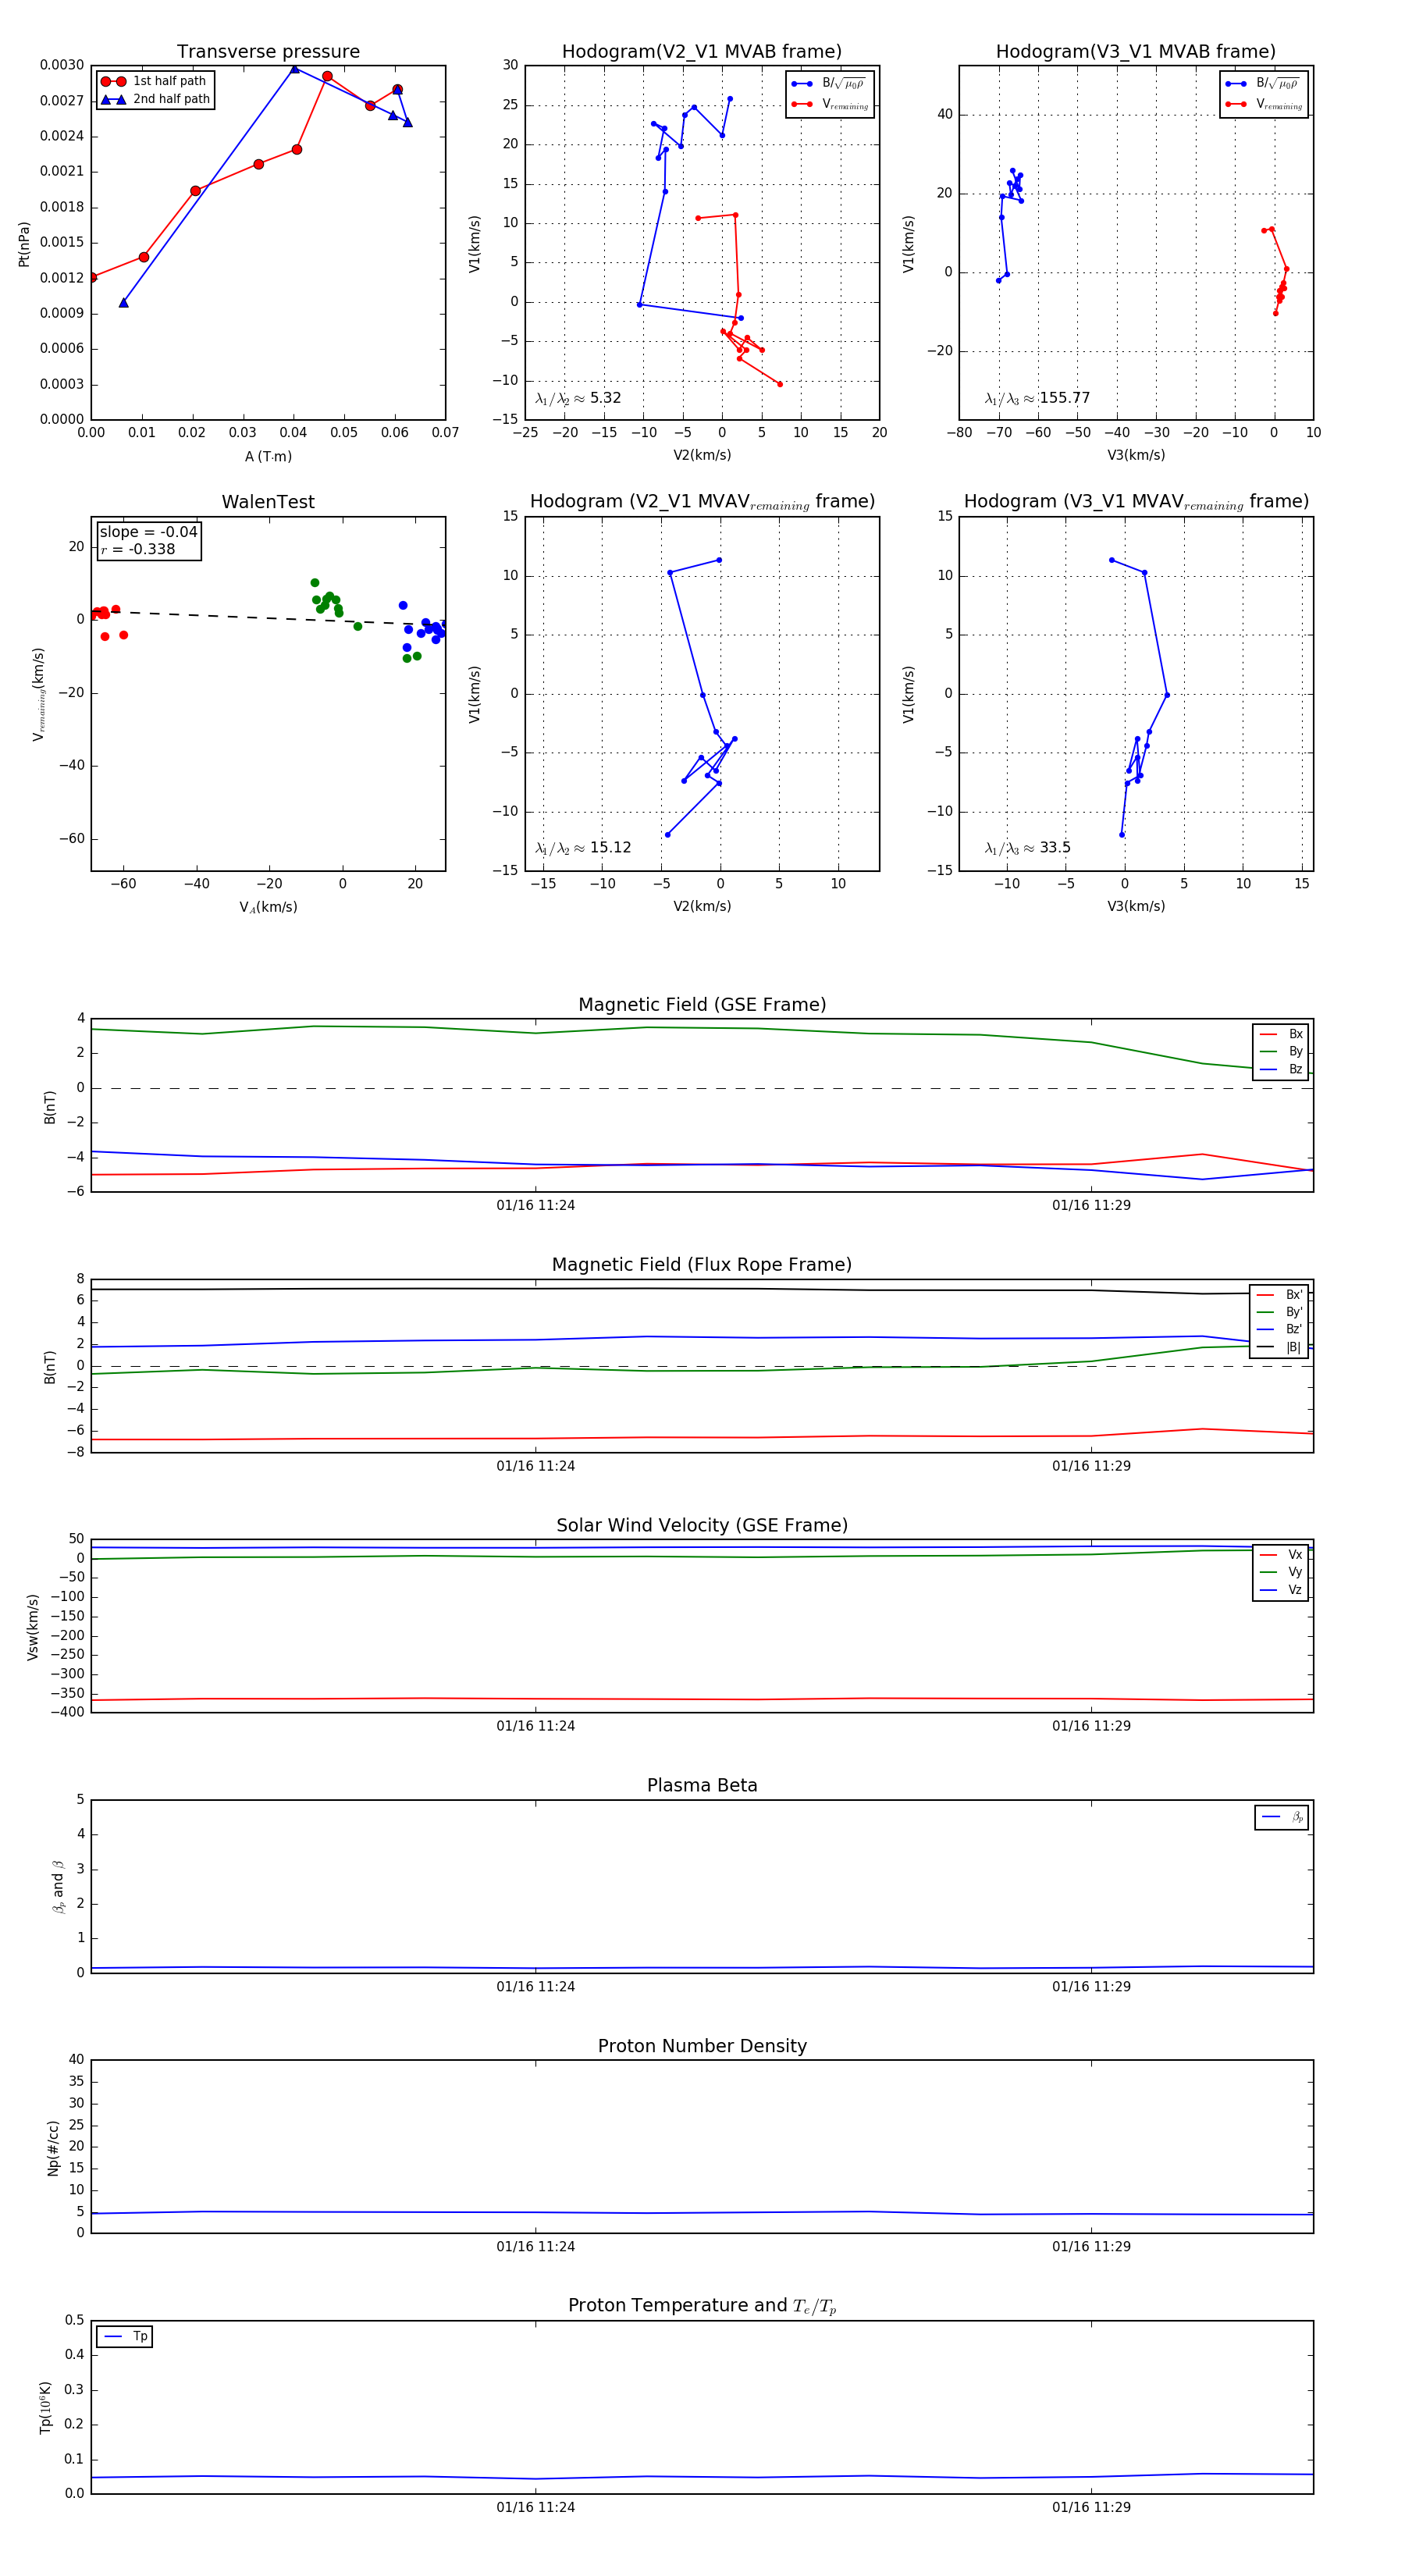1405x2576 pixels.
Task: Click the 'Plasma Beta' plot title
Action: point(702,1786)
